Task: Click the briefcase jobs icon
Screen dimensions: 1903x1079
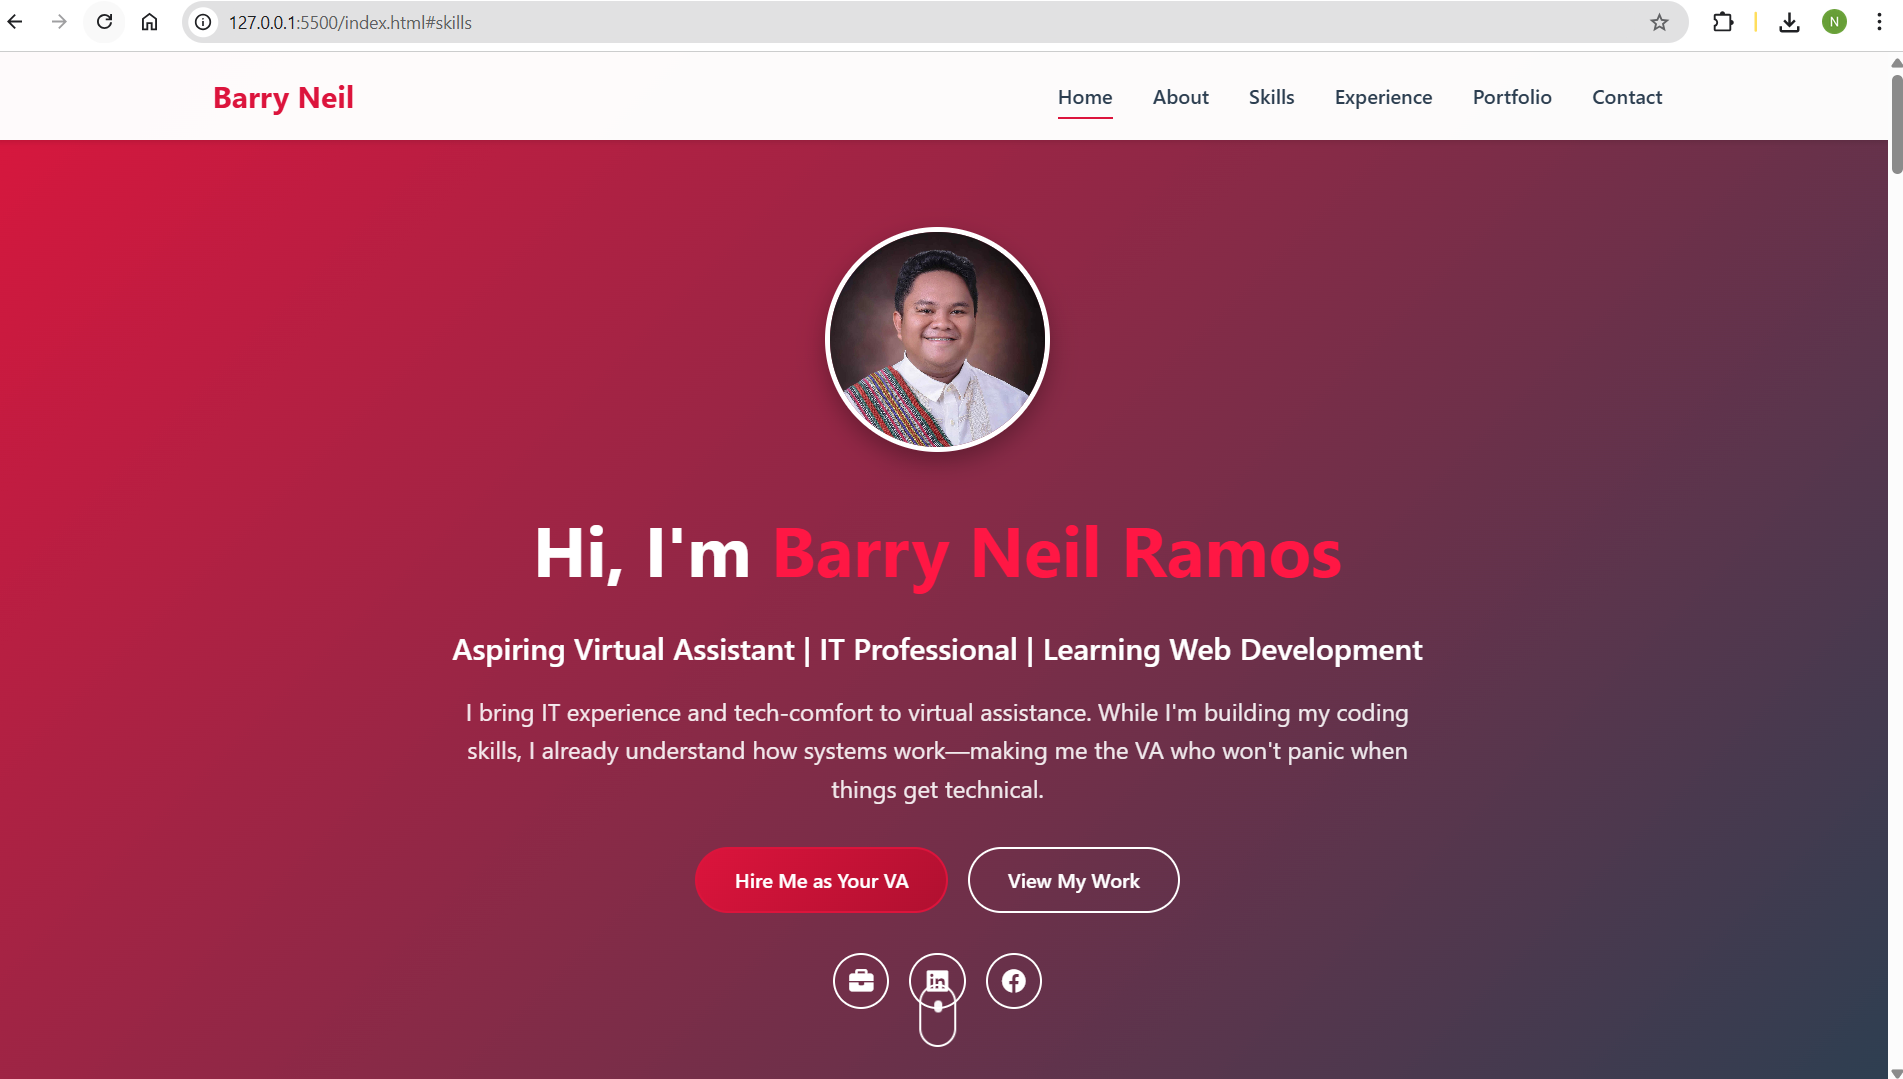Action: coord(860,981)
